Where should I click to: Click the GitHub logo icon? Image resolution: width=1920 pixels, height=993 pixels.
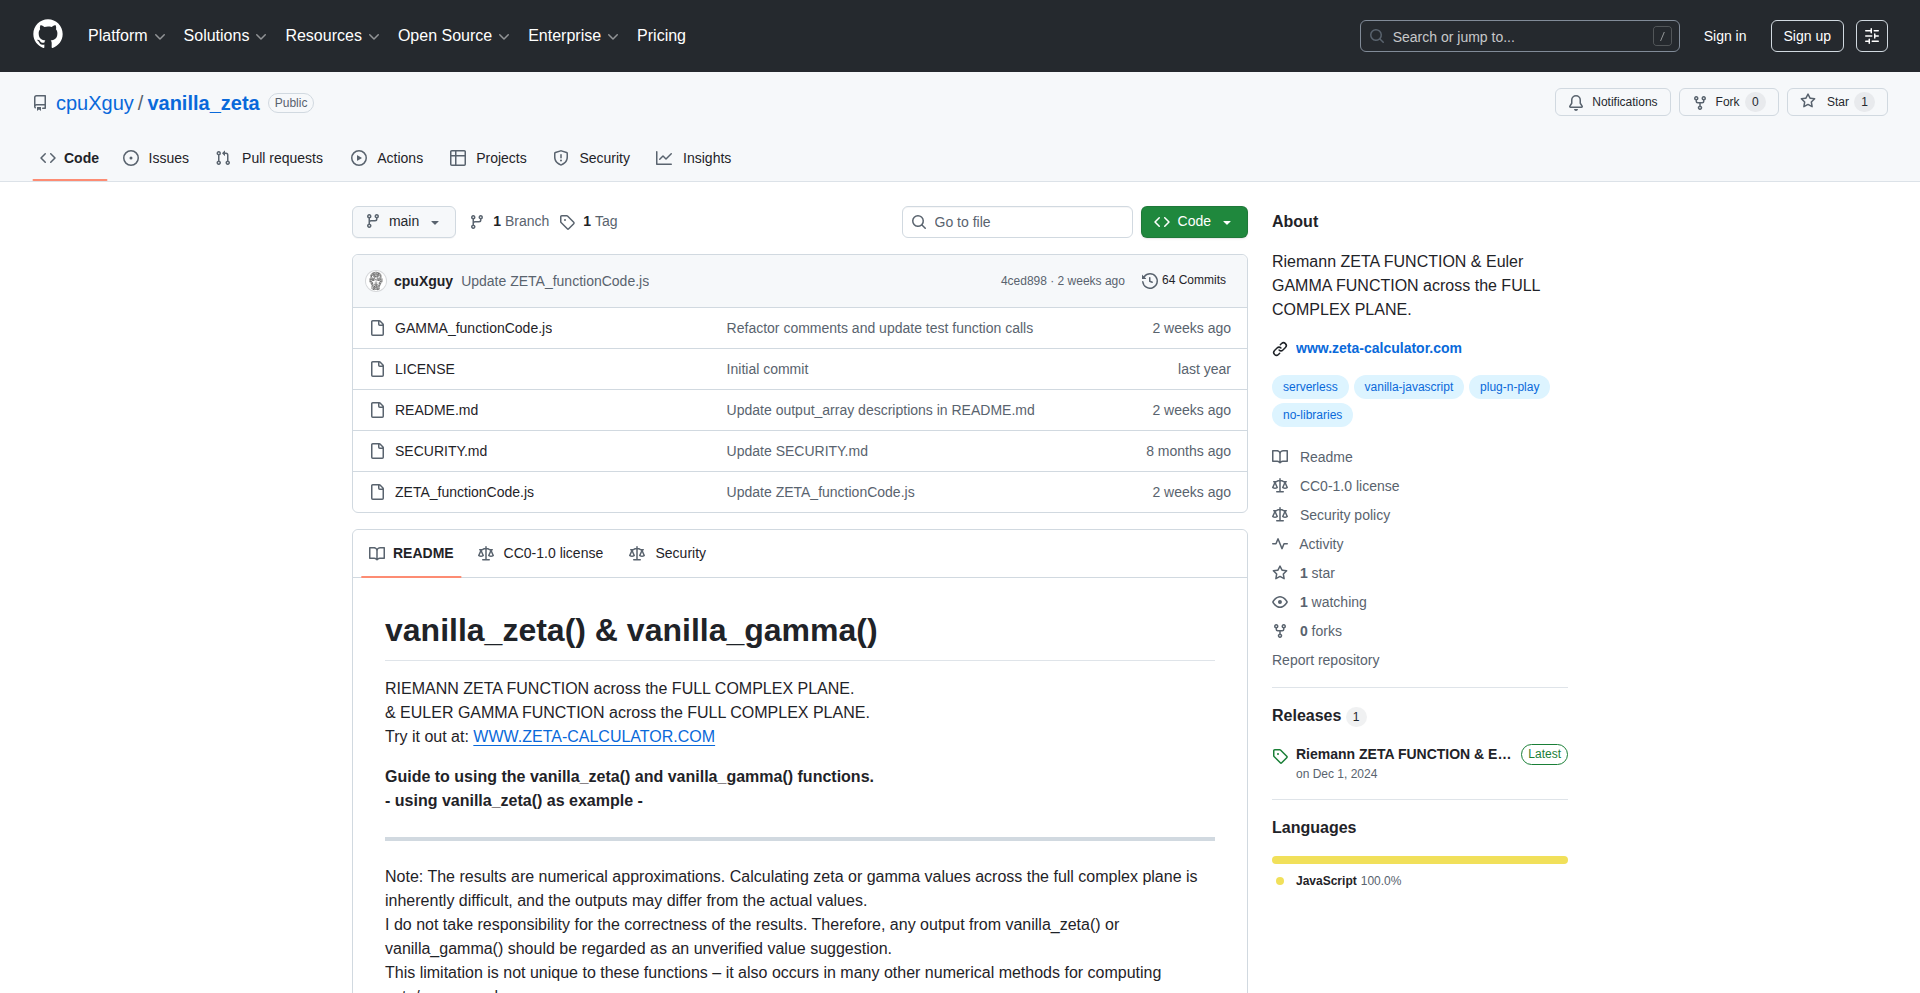pos(48,35)
